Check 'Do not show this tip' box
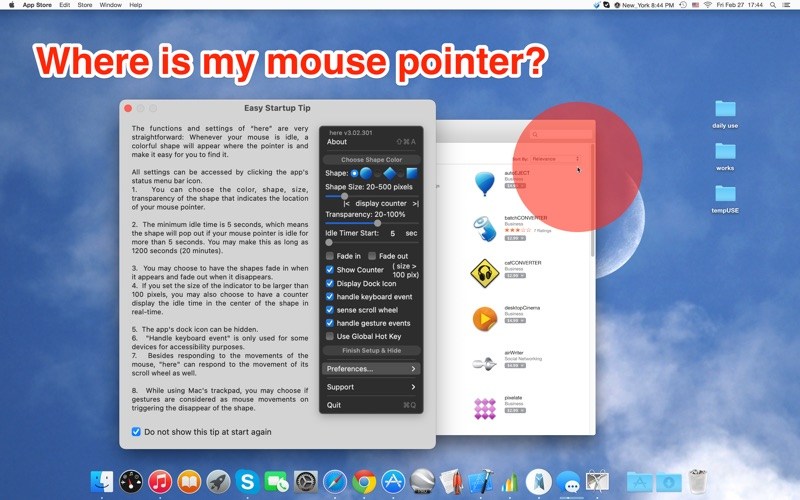Image resolution: width=800 pixels, height=500 pixels. tap(137, 432)
